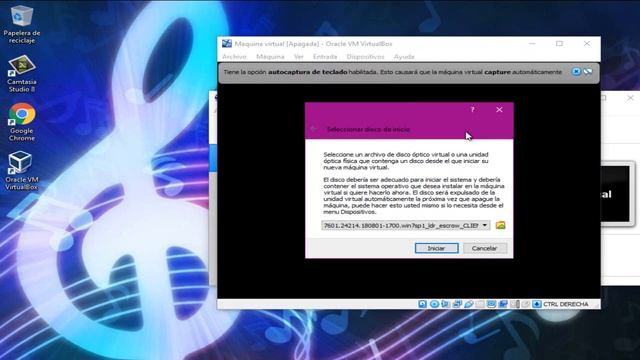Viewport: 640px width, 360px height.
Task: Click the network adapters icon in status bar
Action: [x=457, y=304]
